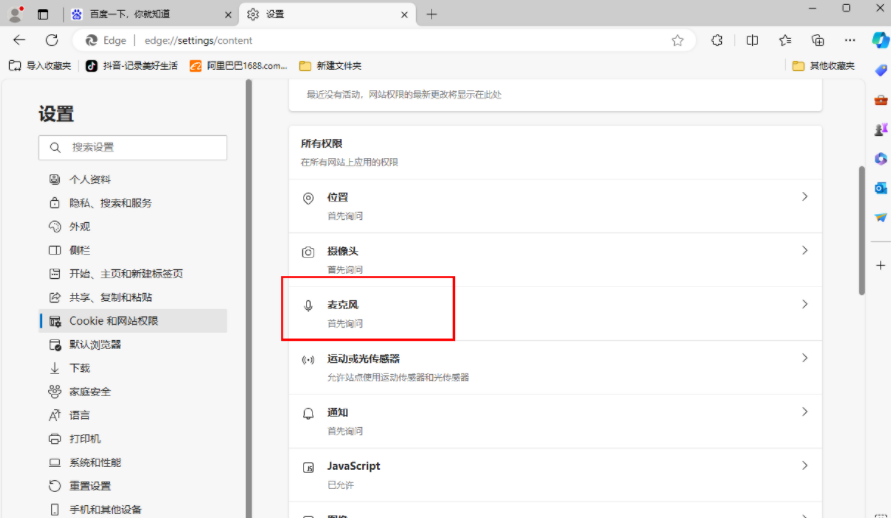Expand the 通知 permission chevron
This screenshot has width=891, height=518.
point(805,412)
